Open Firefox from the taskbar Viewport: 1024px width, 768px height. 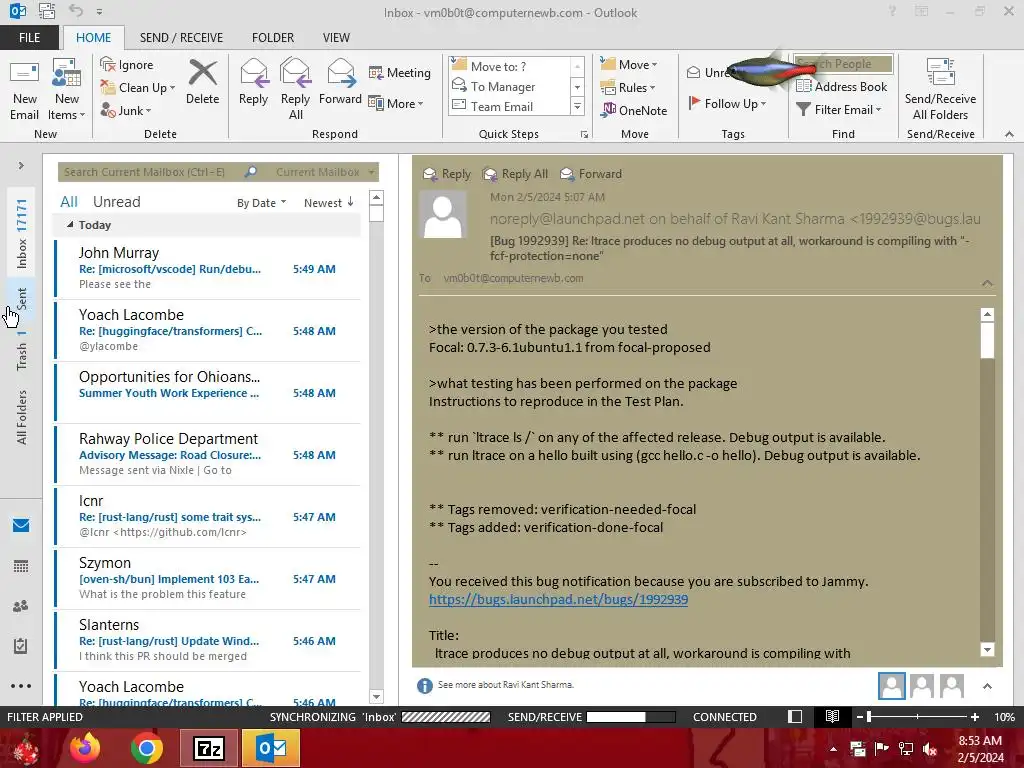tap(85, 748)
